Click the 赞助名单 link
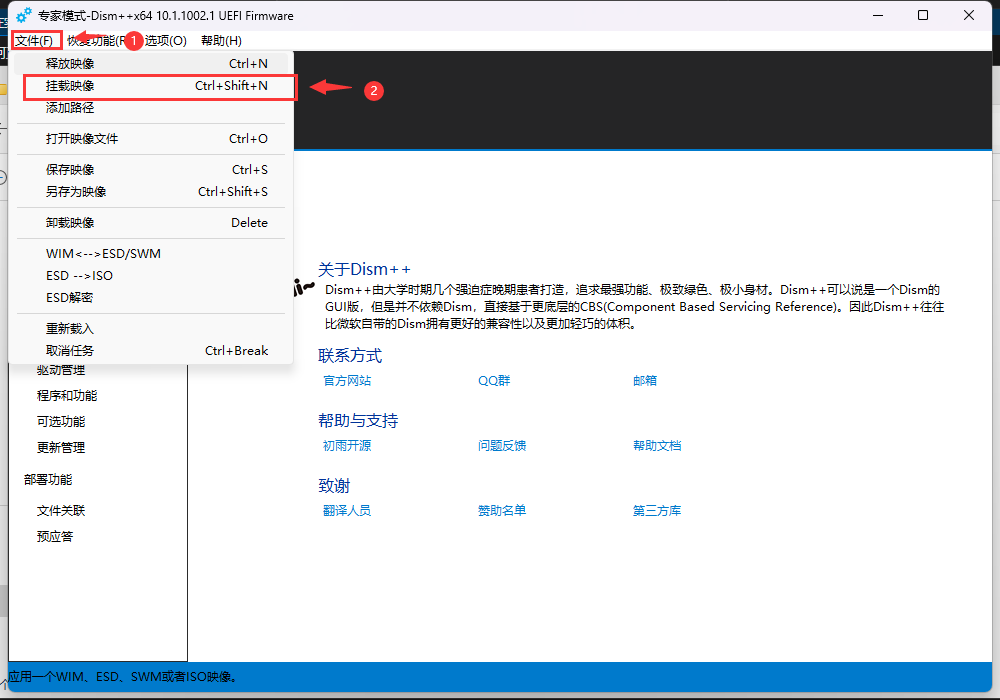 502,511
